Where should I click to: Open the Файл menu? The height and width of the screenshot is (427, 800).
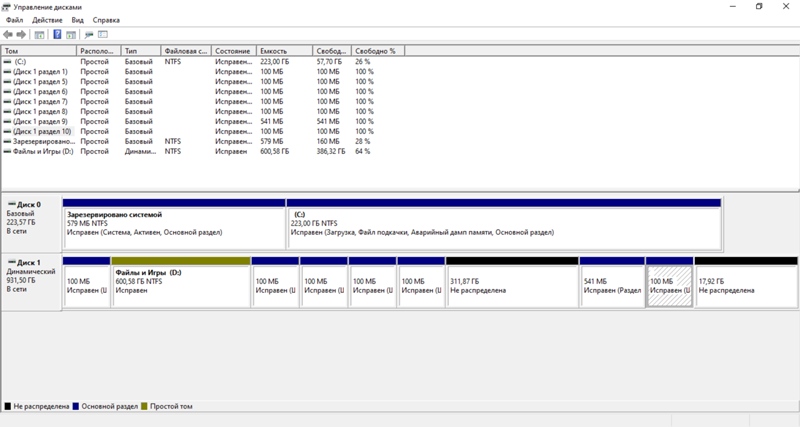pyautogui.click(x=14, y=20)
